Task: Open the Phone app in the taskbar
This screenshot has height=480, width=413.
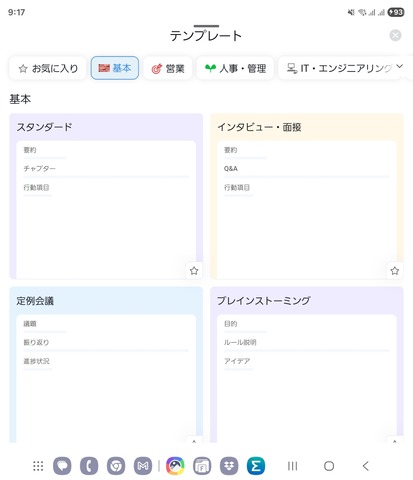Action: pyautogui.click(x=89, y=466)
